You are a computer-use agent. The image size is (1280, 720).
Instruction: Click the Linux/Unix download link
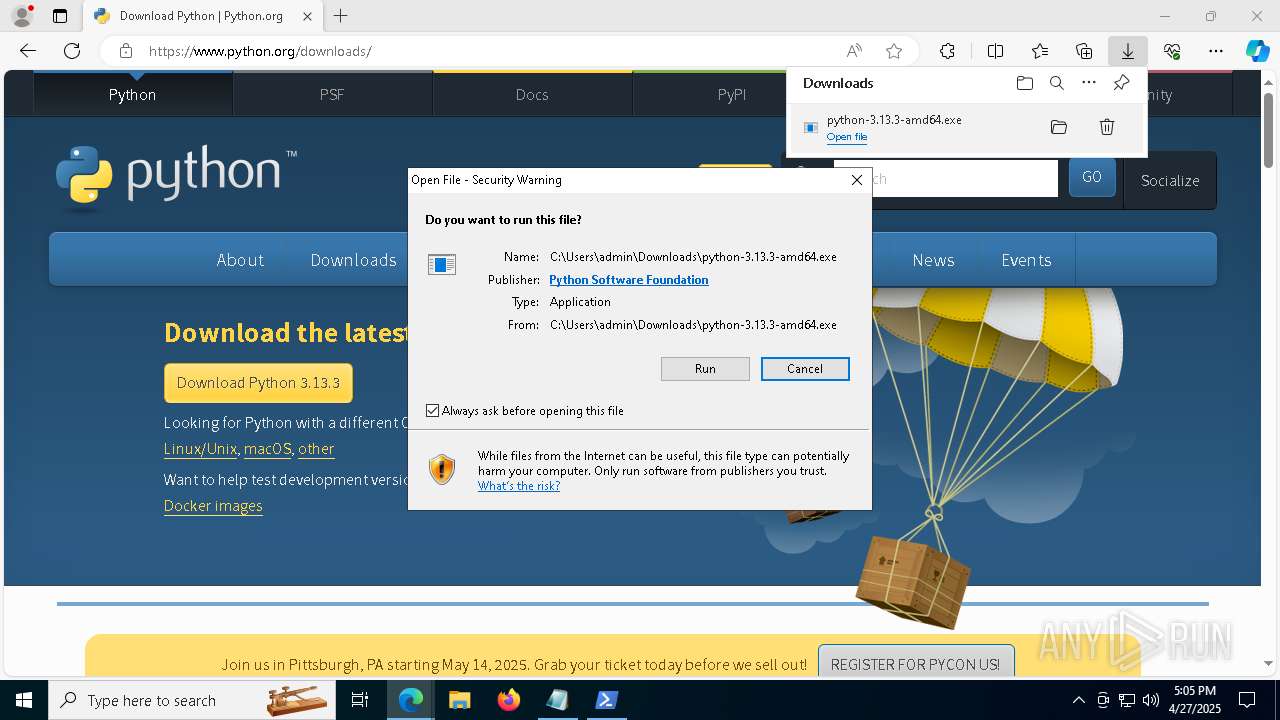pyautogui.click(x=200, y=449)
